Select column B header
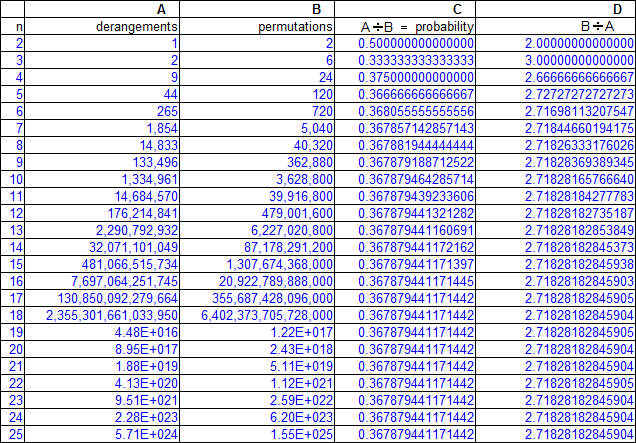Viewport: 636px width, 443px height. tap(257, 9)
